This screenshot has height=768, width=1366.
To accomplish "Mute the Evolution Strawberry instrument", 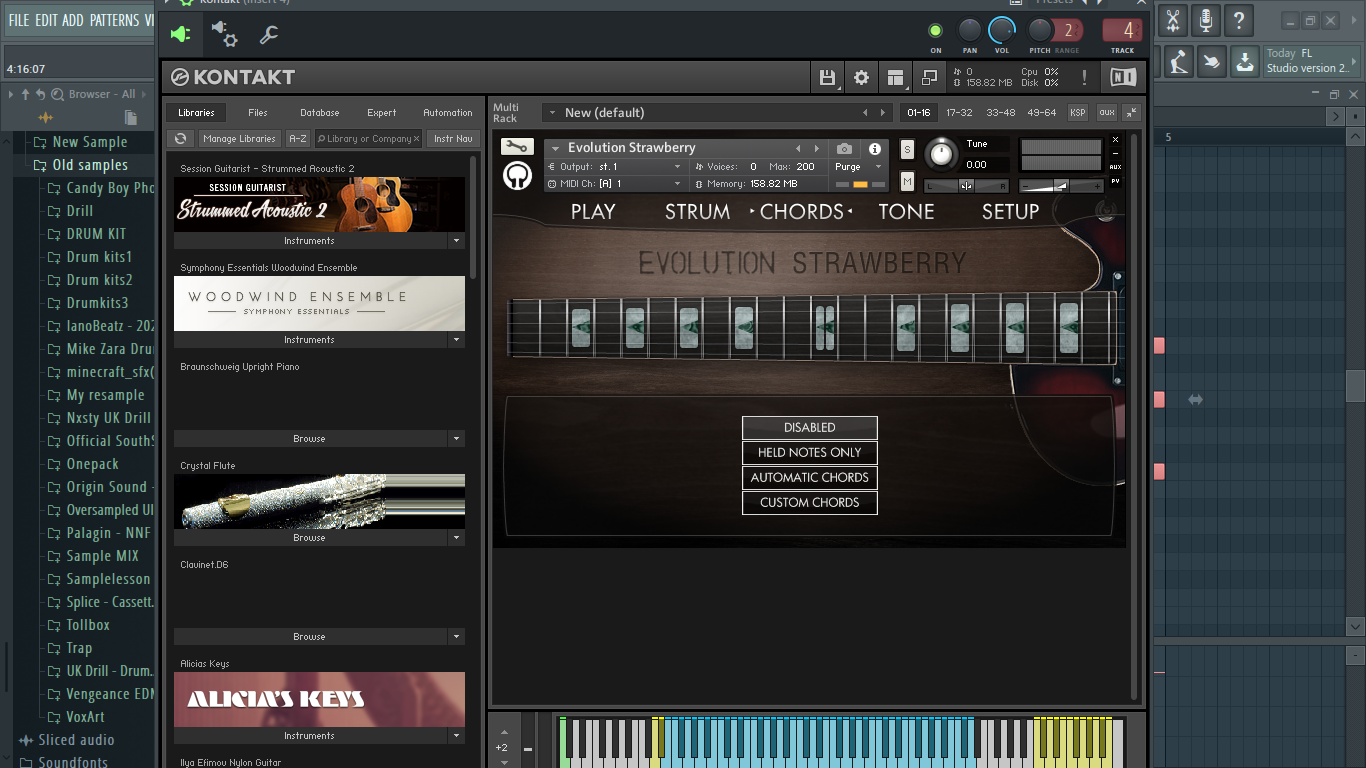I will coord(907,181).
